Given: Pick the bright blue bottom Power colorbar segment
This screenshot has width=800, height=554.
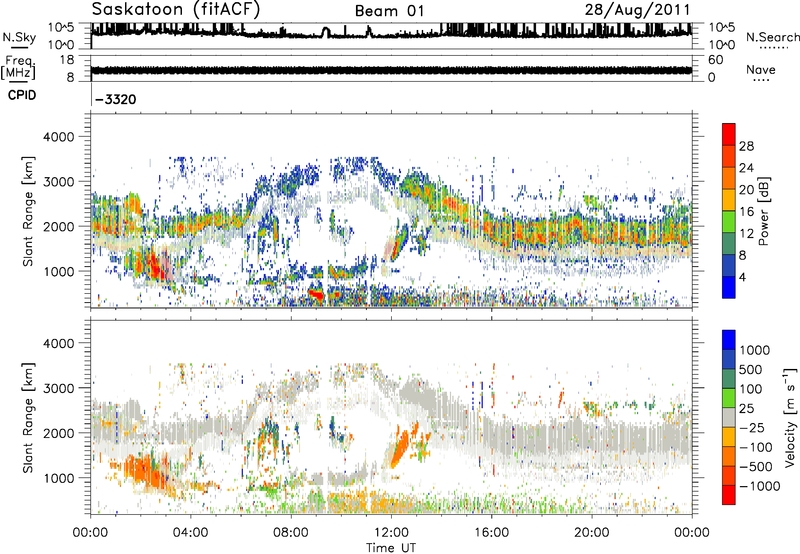Looking at the screenshot, I should (x=729, y=287).
